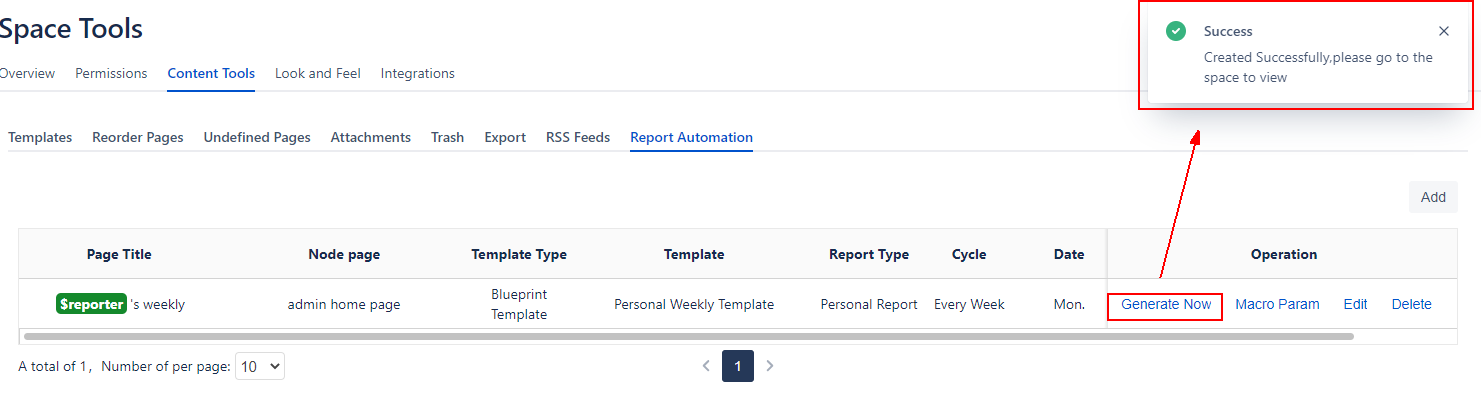Click the Add button
Image resolution: width=1481 pixels, height=420 pixels.
click(x=1432, y=197)
